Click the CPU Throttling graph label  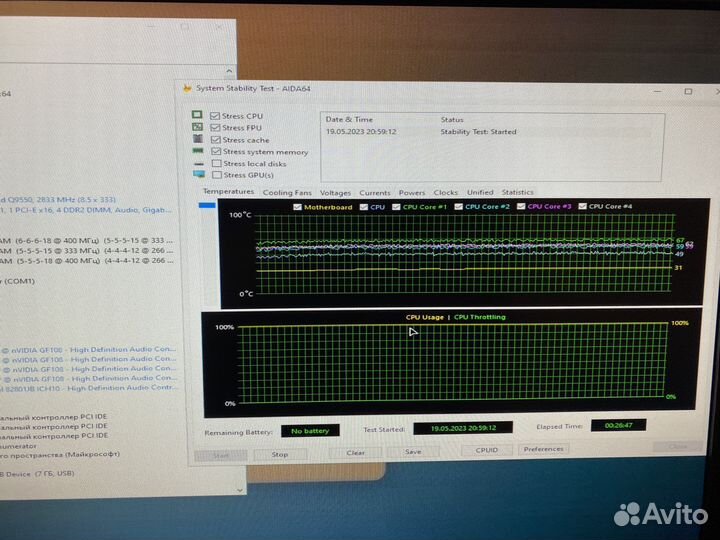tap(480, 317)
